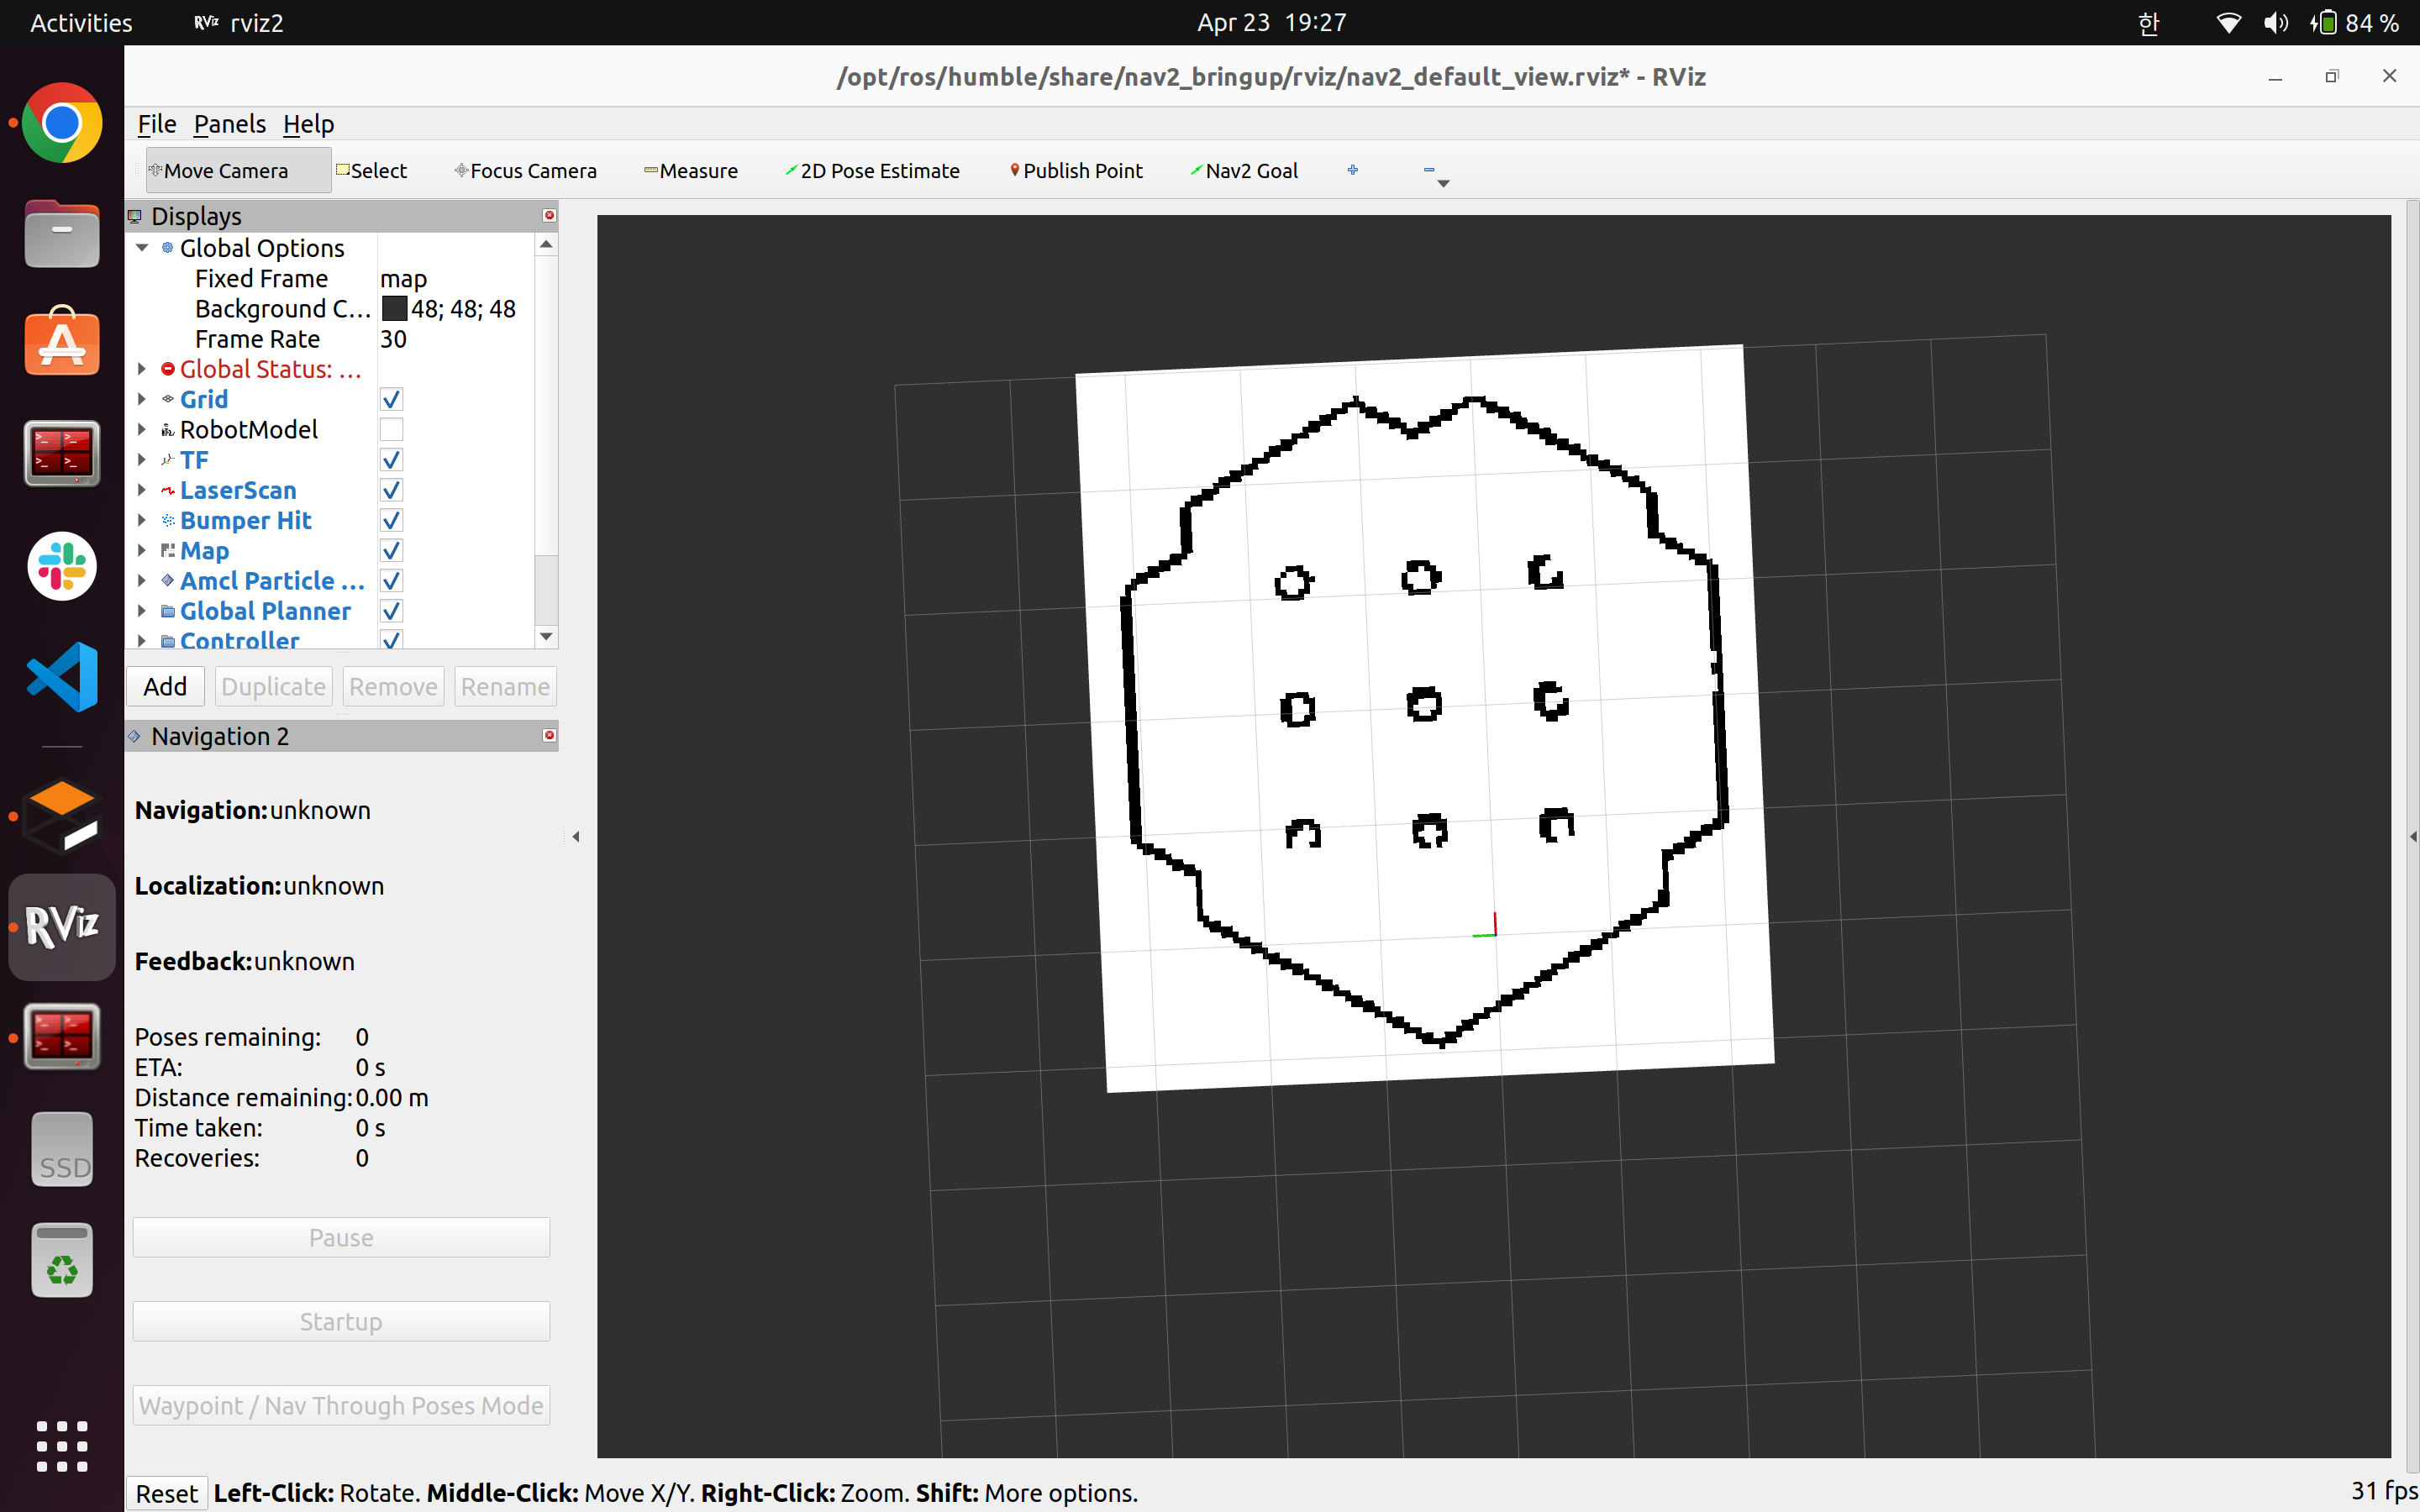Select the Focus Camera tool

[526, 171]
